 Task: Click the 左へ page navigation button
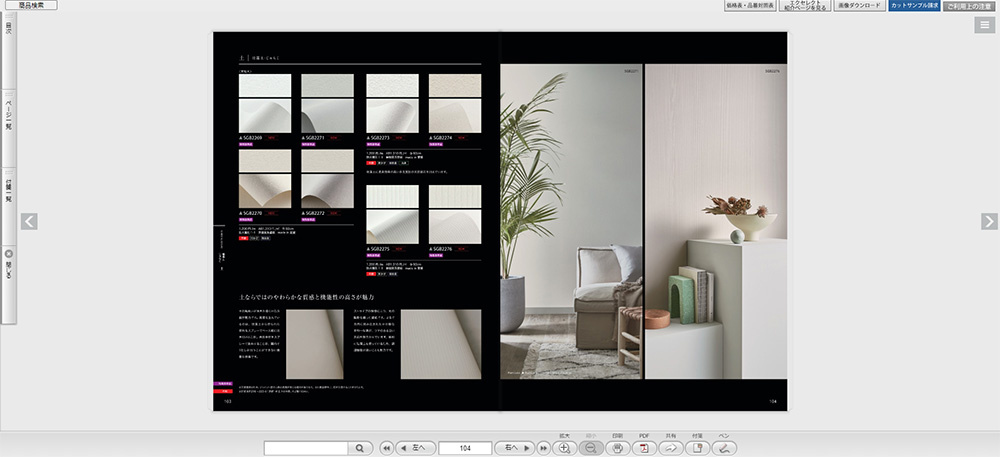(415, 448)
